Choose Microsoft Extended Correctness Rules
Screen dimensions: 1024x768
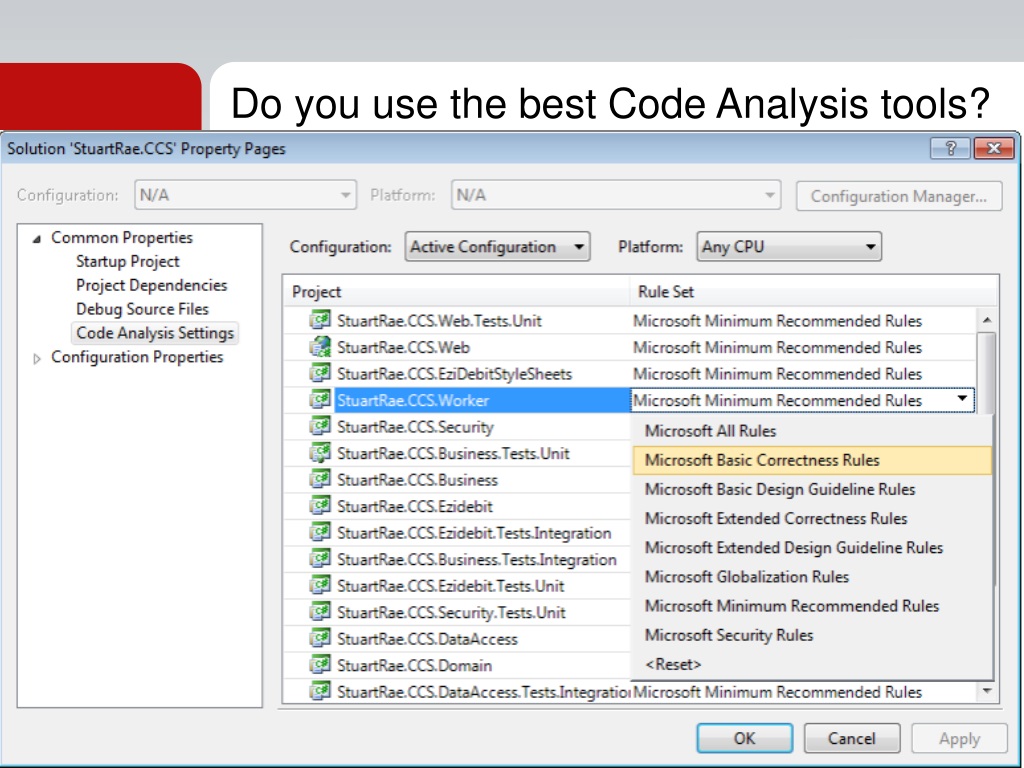[812, 519]
